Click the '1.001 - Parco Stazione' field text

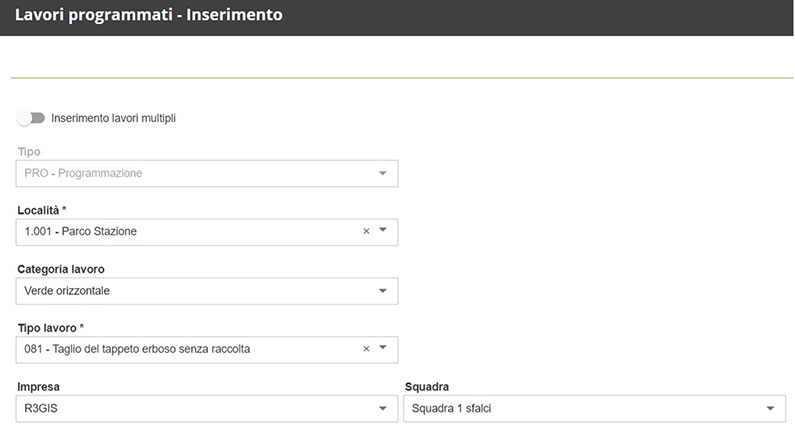(81, 231)
